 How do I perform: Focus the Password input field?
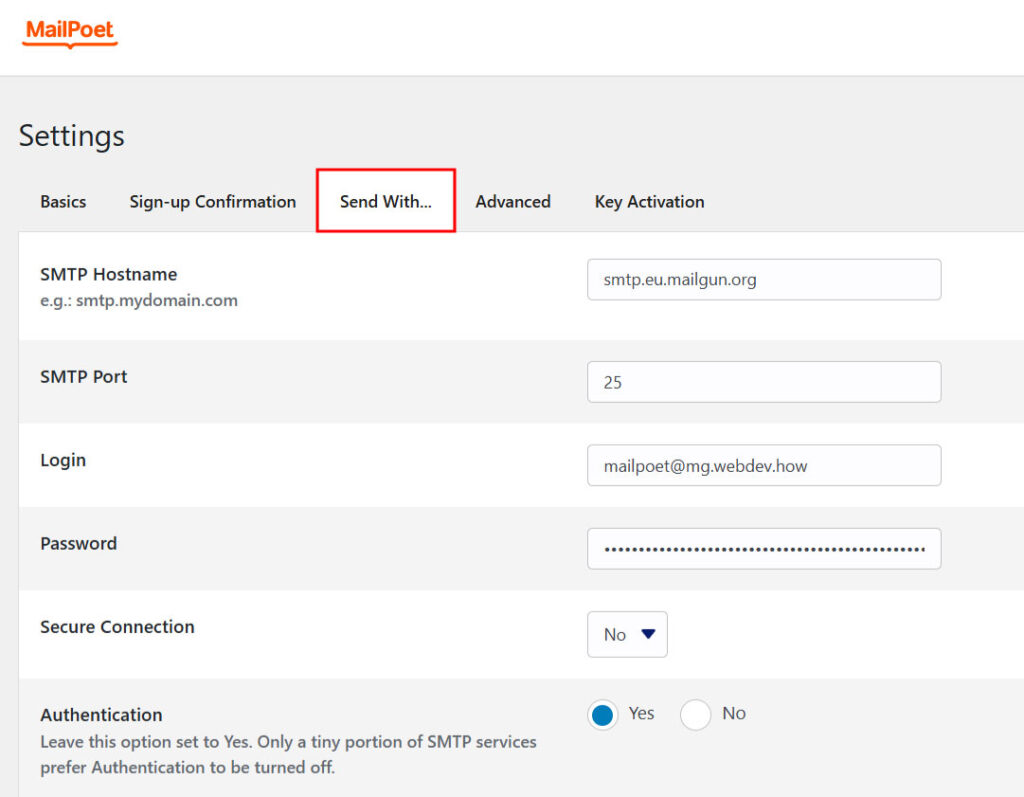tap(763, 548)
